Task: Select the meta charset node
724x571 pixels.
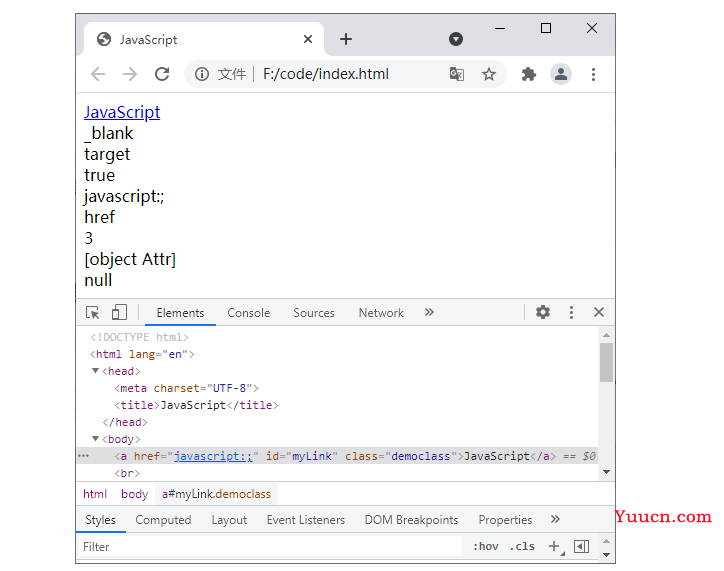Action: pos(186,388)
